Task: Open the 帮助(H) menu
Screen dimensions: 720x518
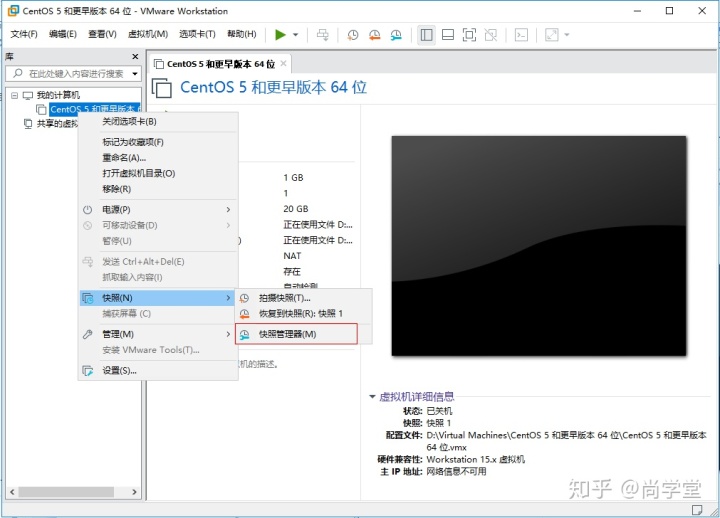Action: pos(242,34)
